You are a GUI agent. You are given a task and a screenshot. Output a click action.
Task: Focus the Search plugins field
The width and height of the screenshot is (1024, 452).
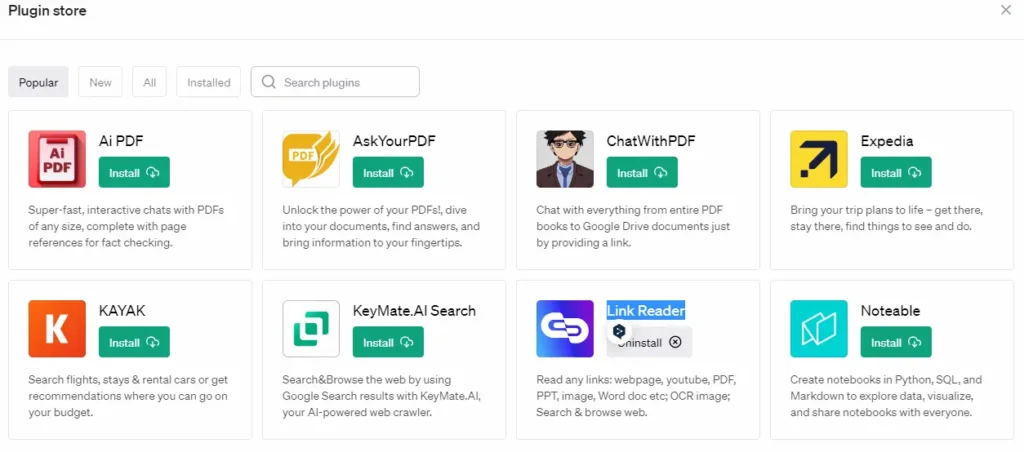coord(335,82)
